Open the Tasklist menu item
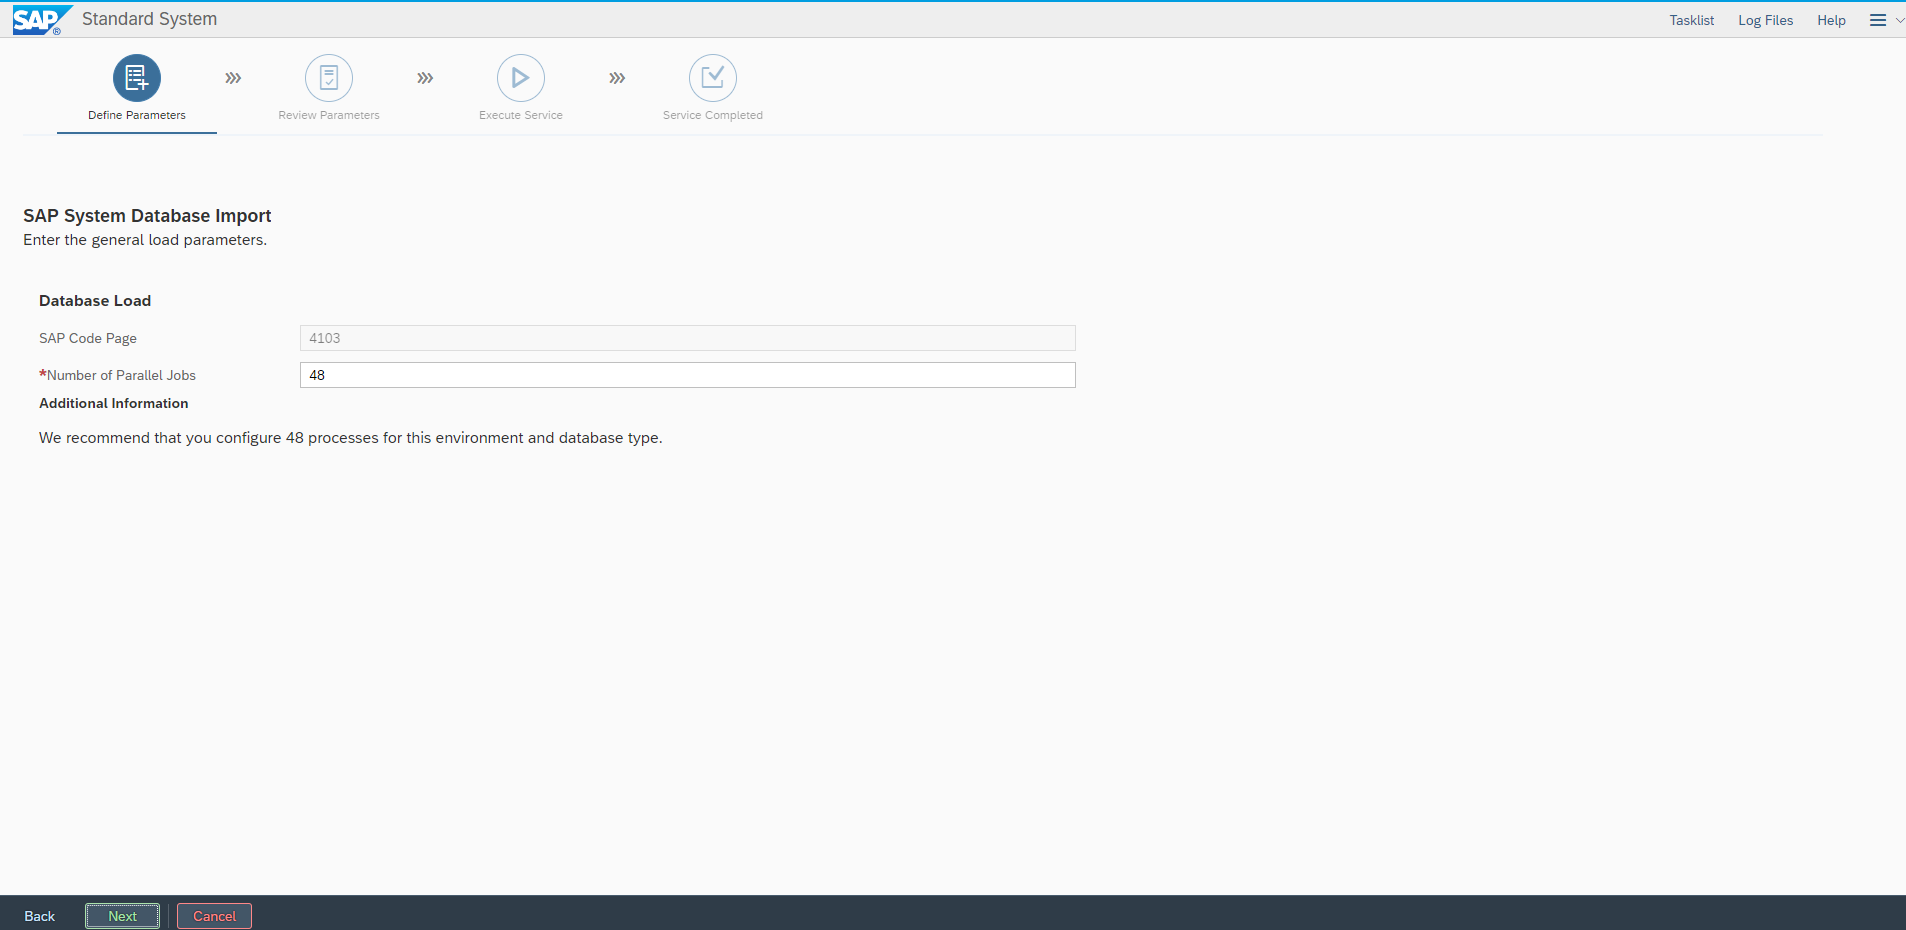The height and width of the screenshot is (930, 1906). pyautogui.click(x=1691, y=20)
